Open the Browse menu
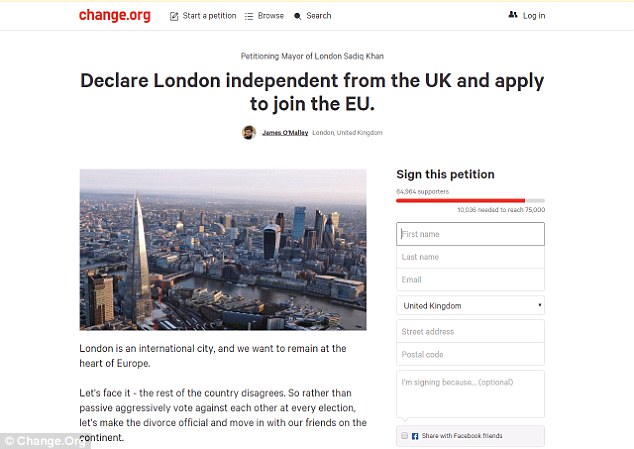 tap(270, 16)
